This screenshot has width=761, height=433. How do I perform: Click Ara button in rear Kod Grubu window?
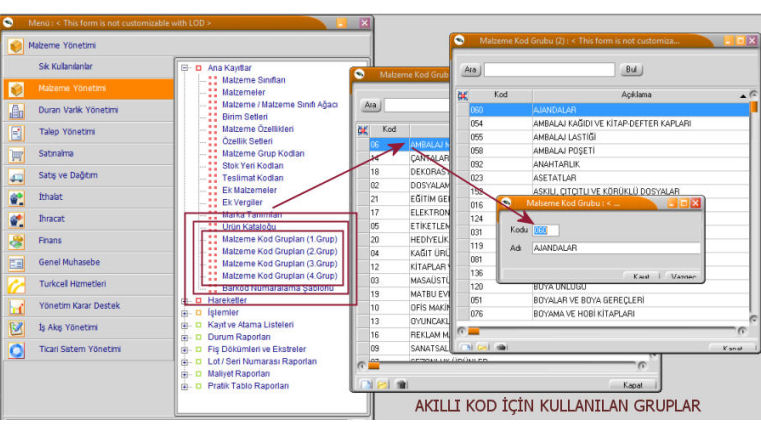(x=370, y=105)
